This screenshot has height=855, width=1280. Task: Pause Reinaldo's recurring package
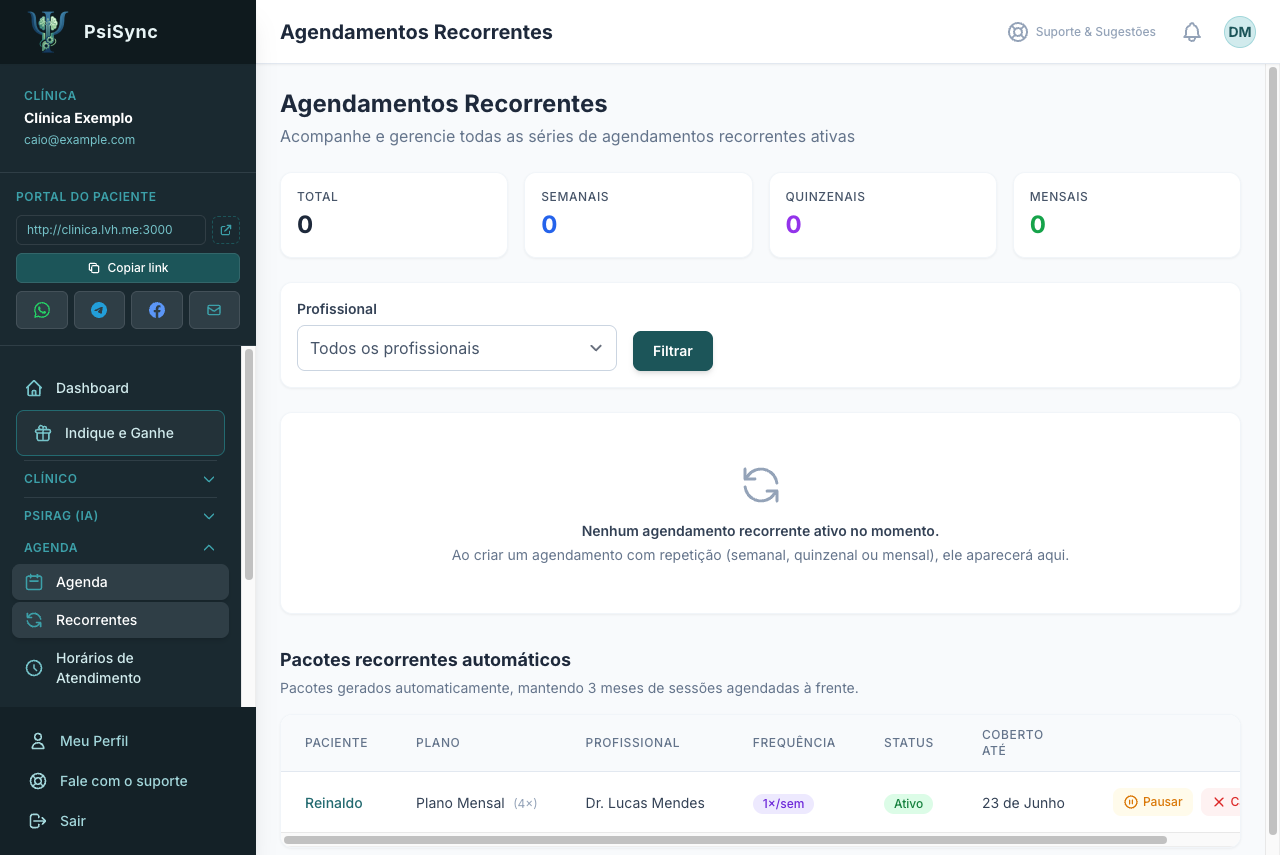pyautogui.click(x=1153, y=802)
